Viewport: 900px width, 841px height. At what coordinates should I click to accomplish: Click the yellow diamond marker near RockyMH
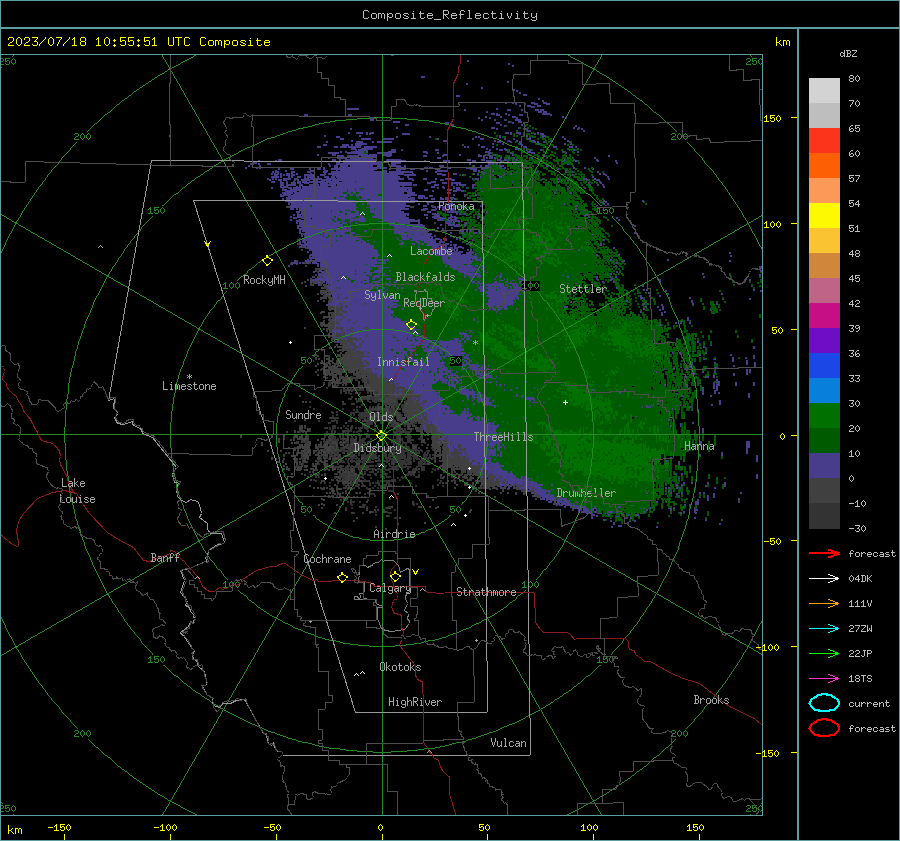pos(267,261)
